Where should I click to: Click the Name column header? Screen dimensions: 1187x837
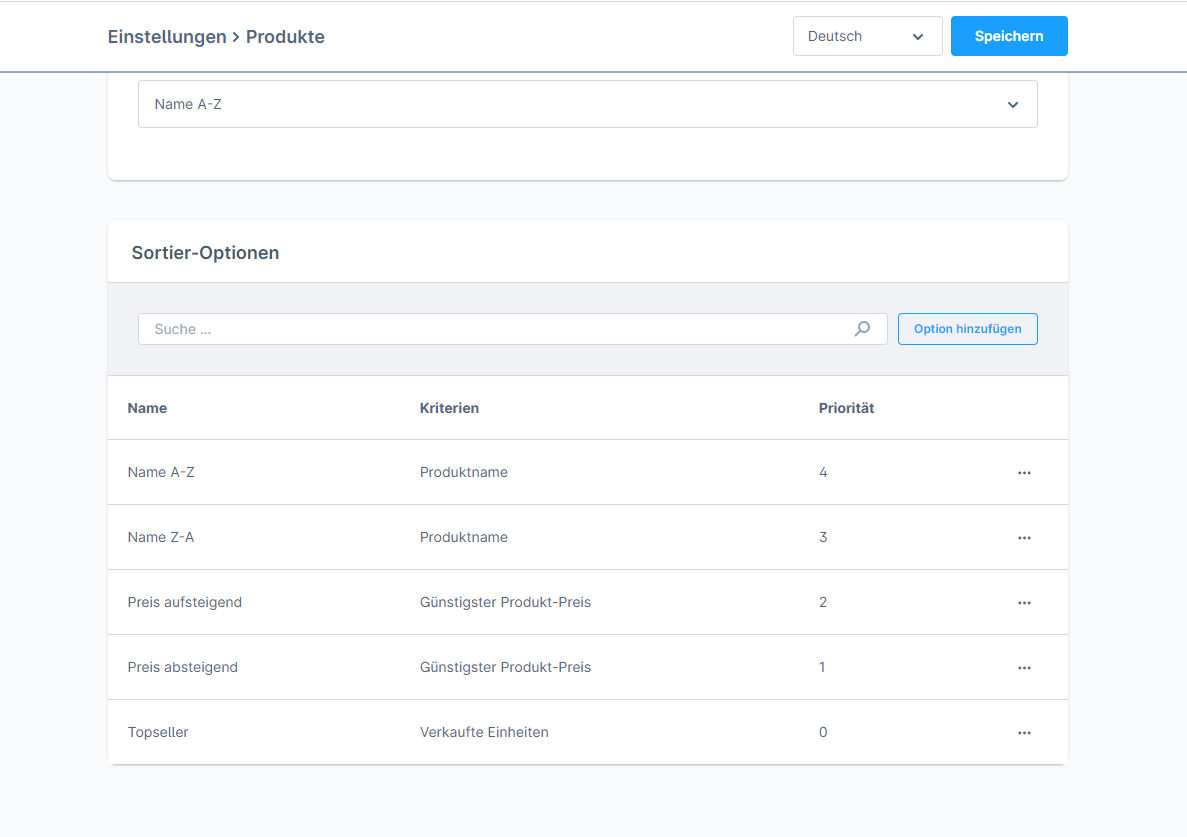(147, 408)
